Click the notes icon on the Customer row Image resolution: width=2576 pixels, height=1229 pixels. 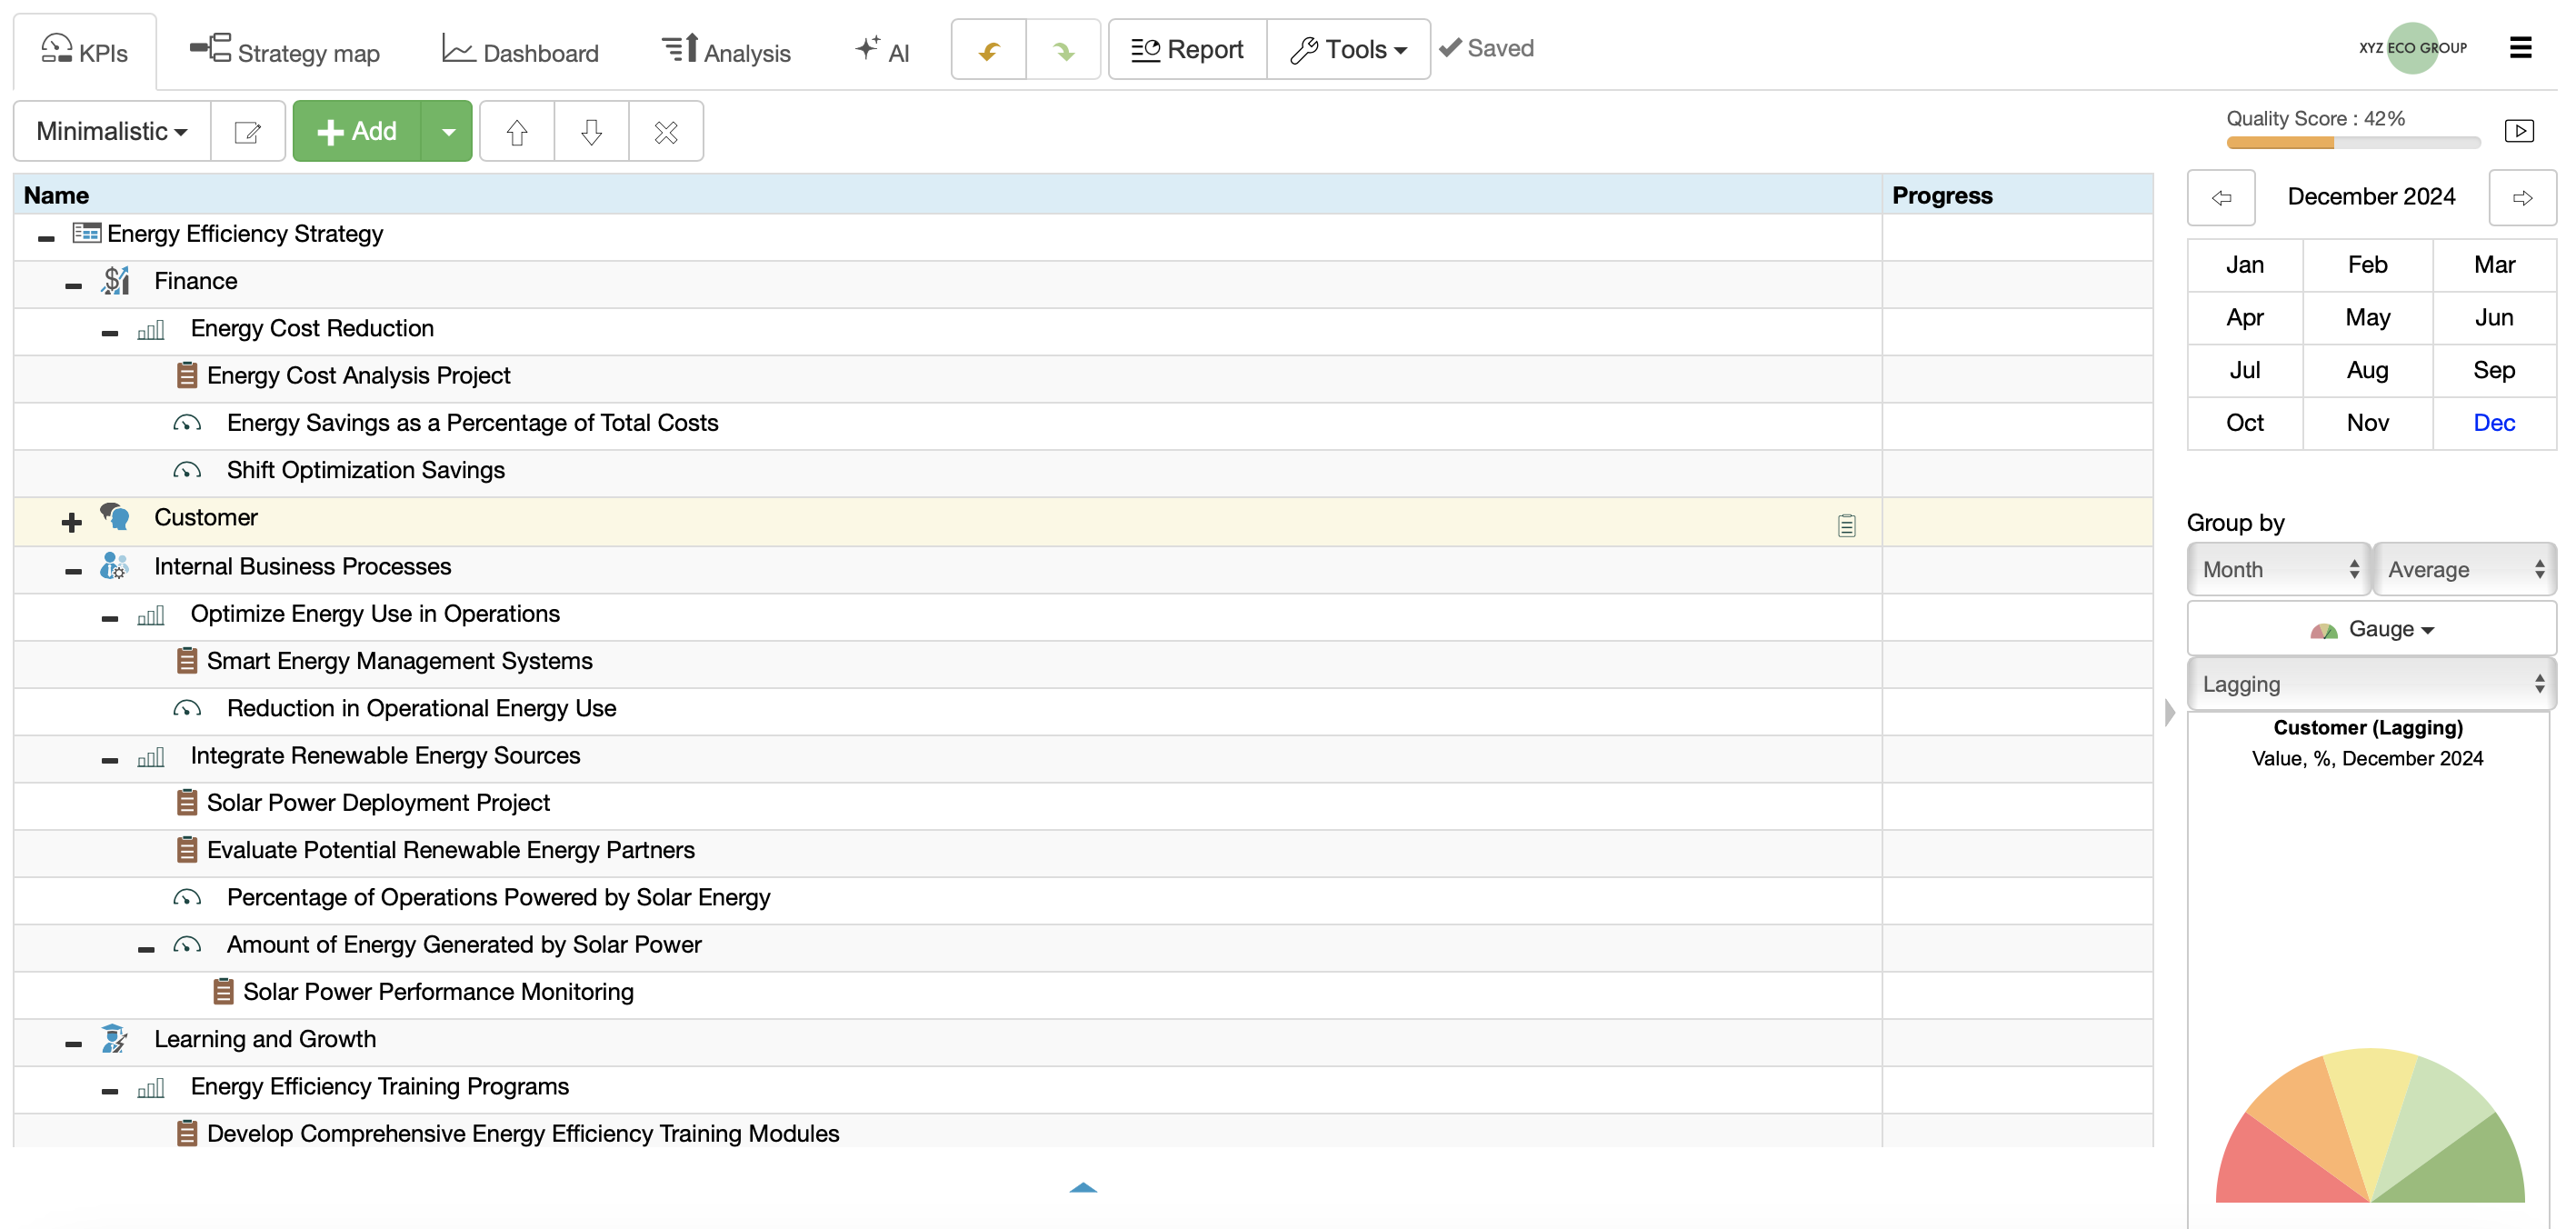[1846, 525]
